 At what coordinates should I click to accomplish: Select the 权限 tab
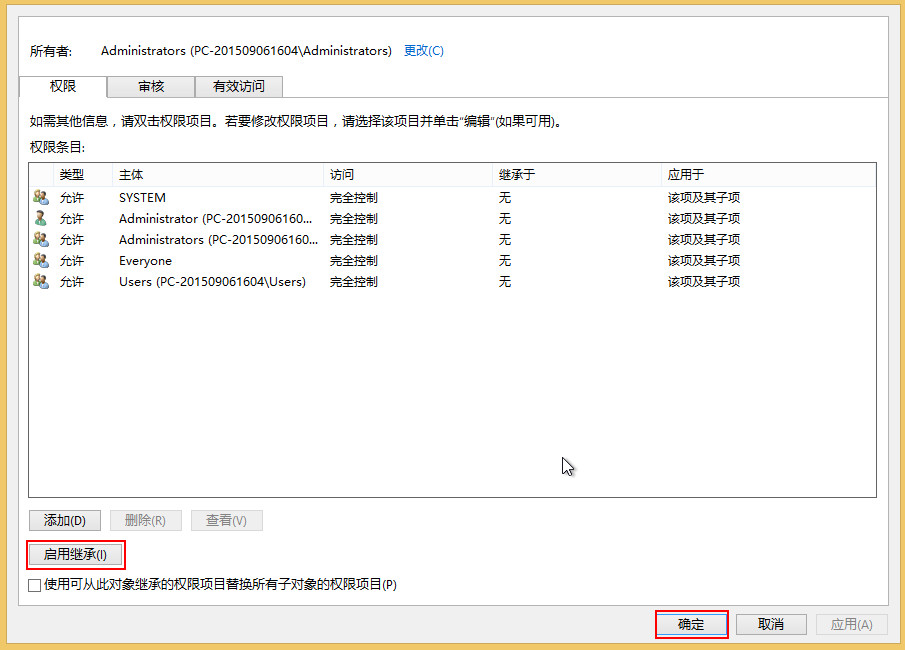click(63, 86)
